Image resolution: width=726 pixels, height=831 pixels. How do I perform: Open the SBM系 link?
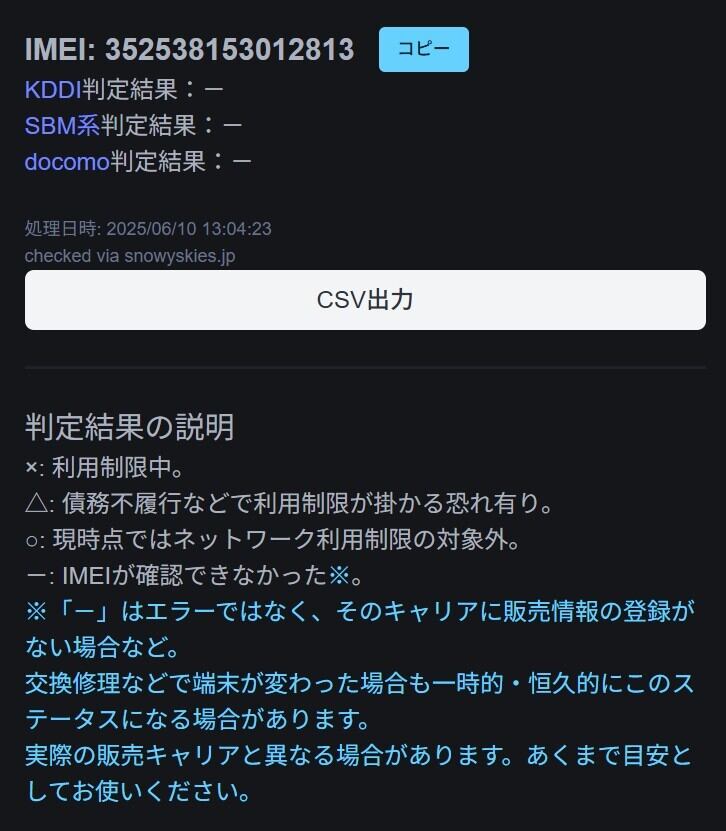pyautogui.click(x=63, y=126)
